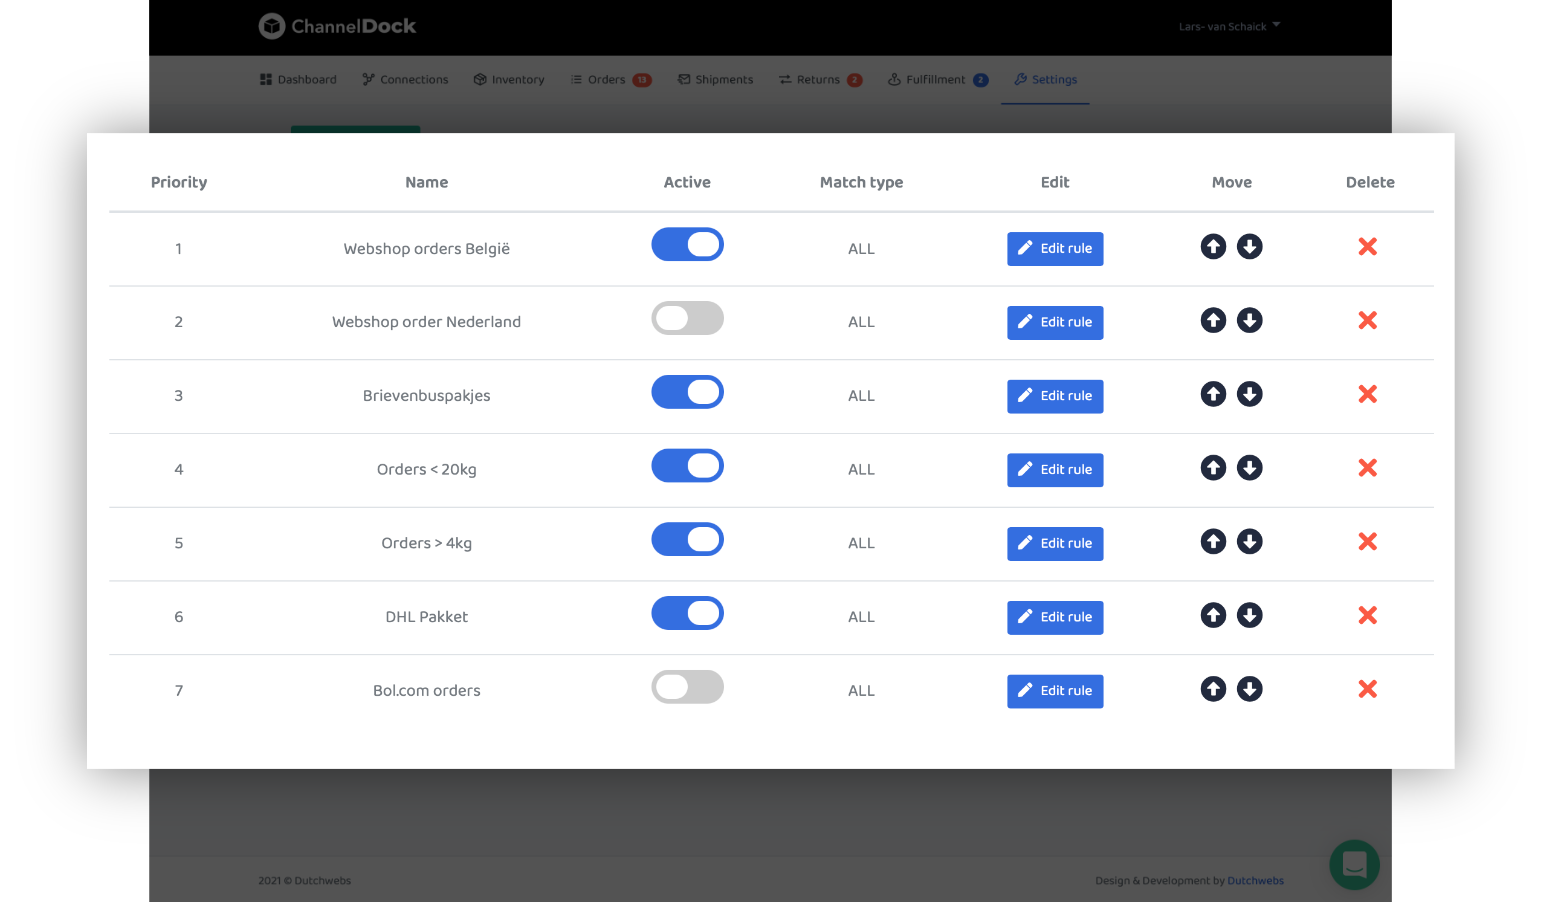This screenshot has width=1542, height=903.
Task: Edit rule for Orders > 4kg
Action: [1055, 544]
